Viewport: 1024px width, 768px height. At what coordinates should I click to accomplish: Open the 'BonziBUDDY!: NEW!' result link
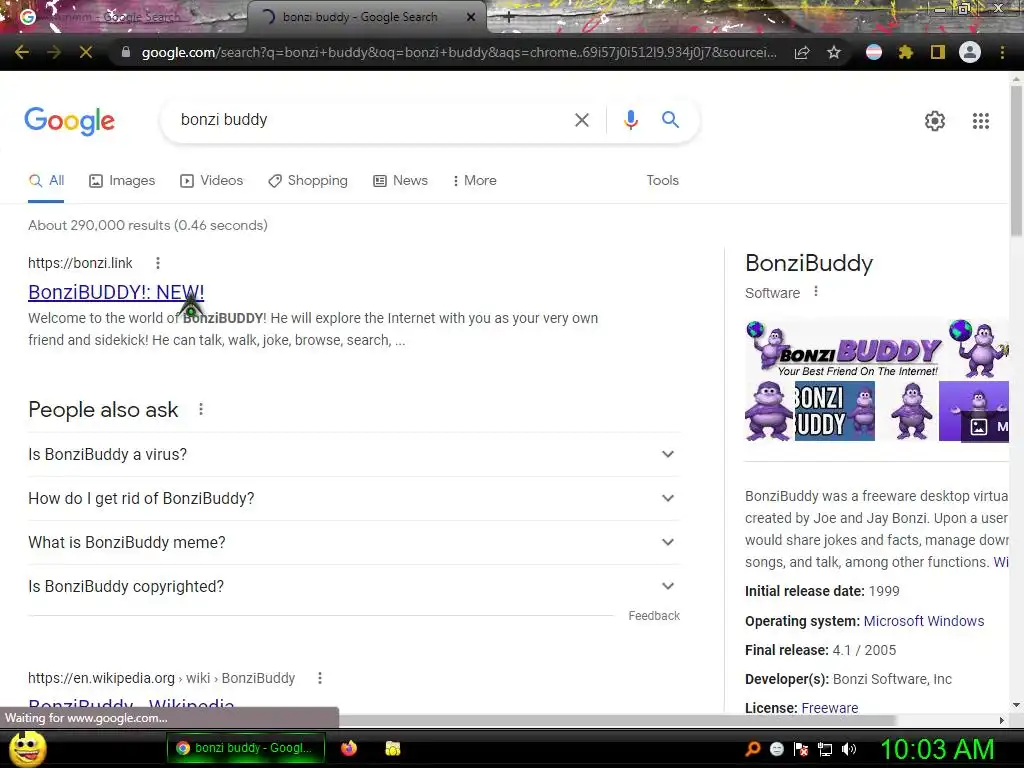tap(116, 293)
